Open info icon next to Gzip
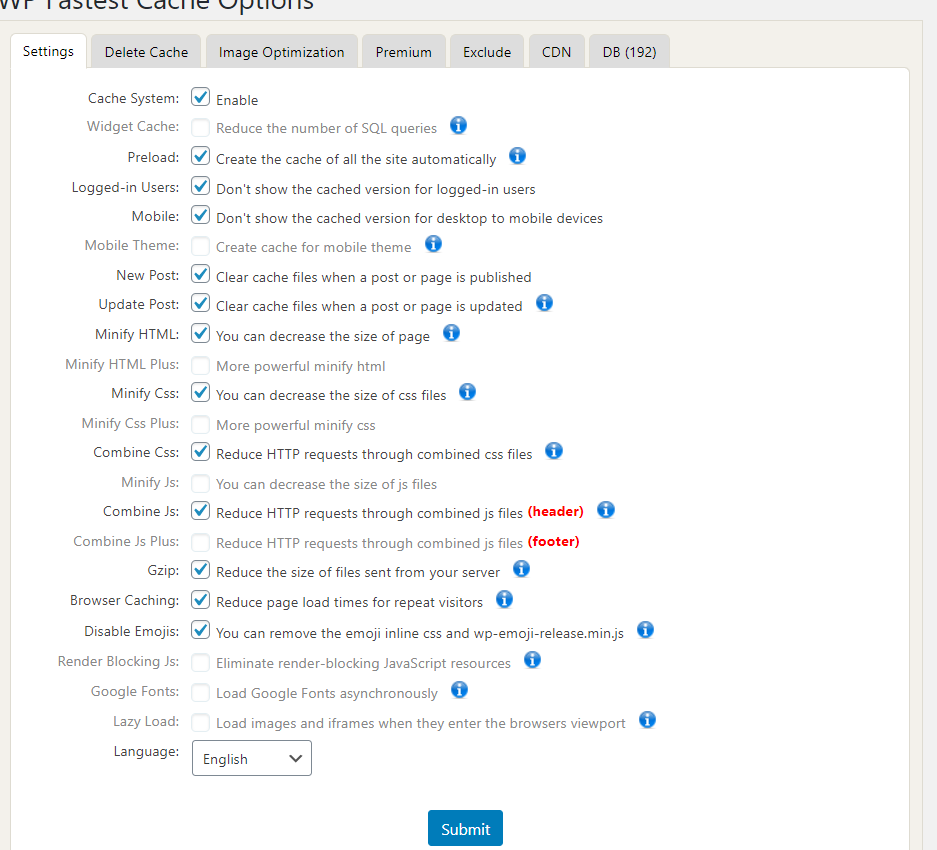The image size is (937, 850). click(x=521, y=569)
